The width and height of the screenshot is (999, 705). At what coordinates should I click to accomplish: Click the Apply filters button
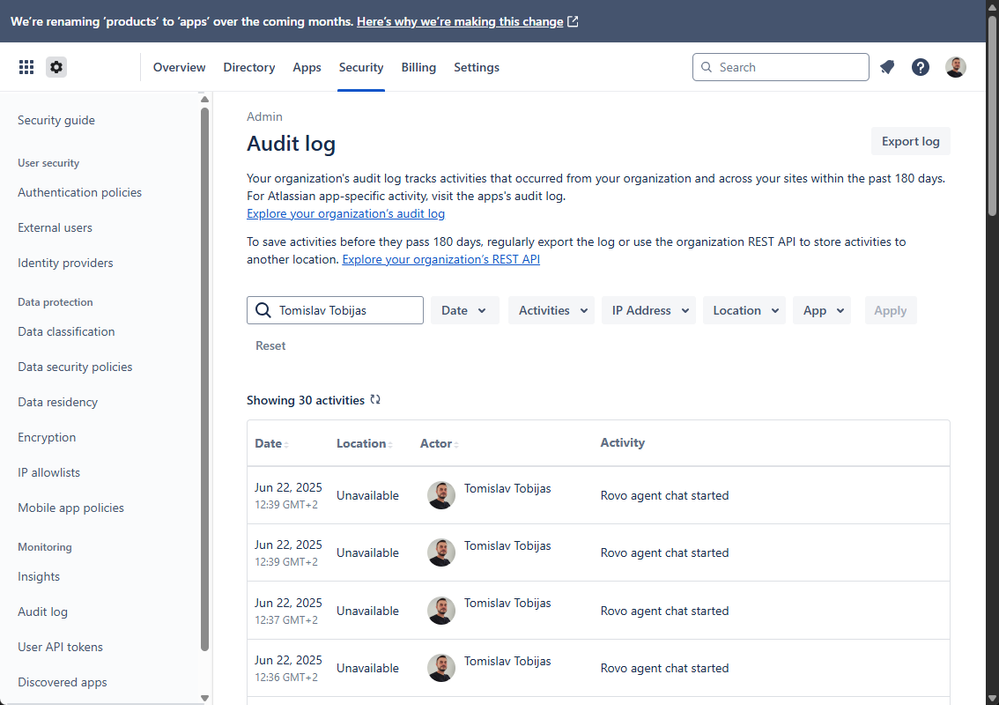click(x=890, y=310)
